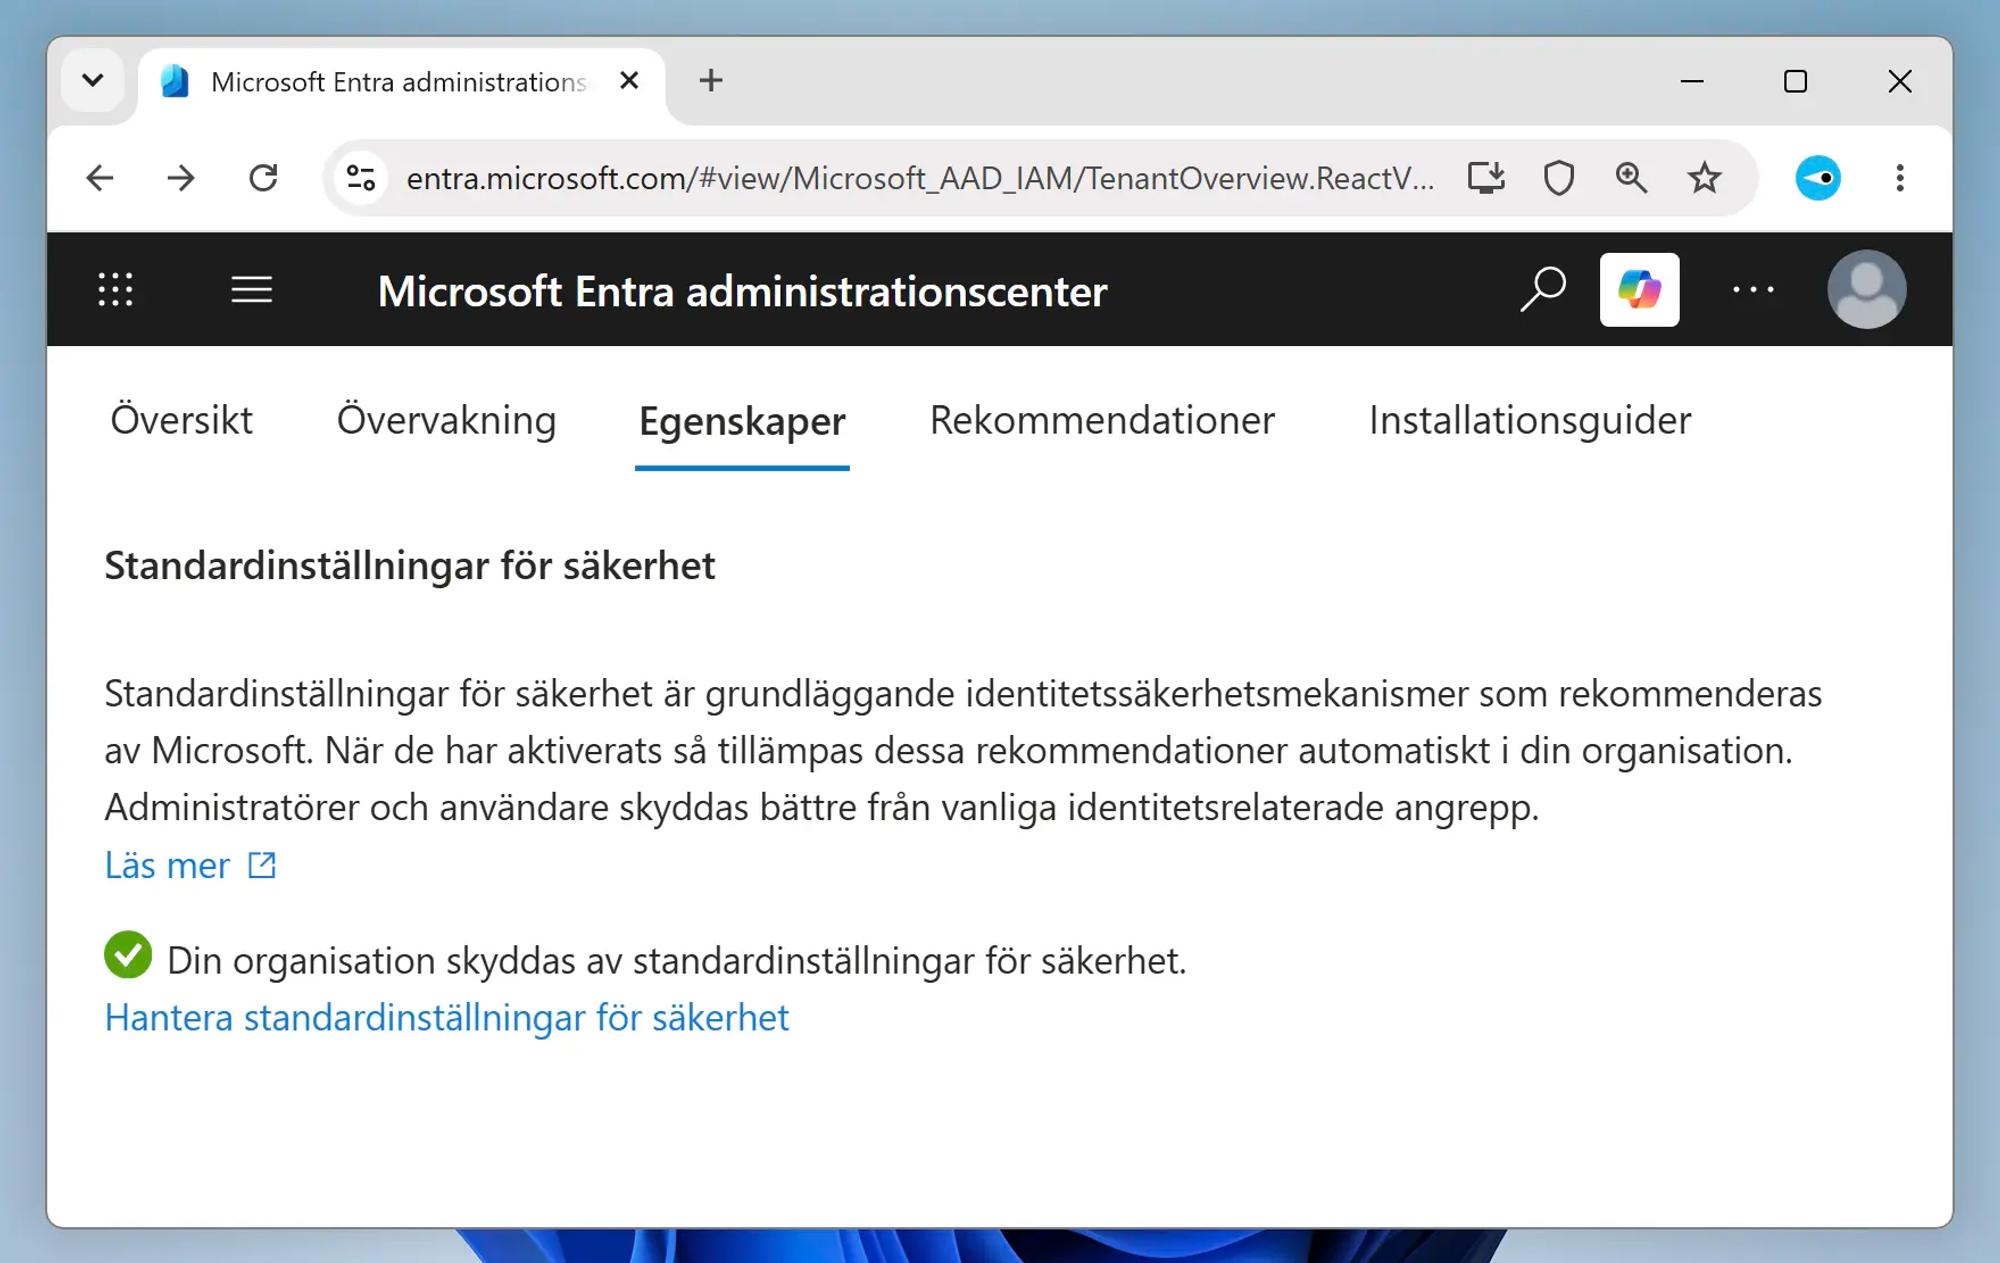Open the user account avatar
The height and width of the screenshot is (1263, 2000).
pyautogui.click(x=1867, y=290)
